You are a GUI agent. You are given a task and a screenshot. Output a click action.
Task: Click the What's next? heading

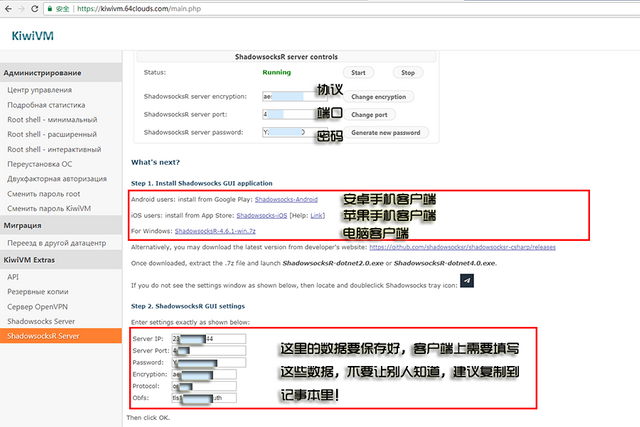pyautogui.click(x=155, y=162)
